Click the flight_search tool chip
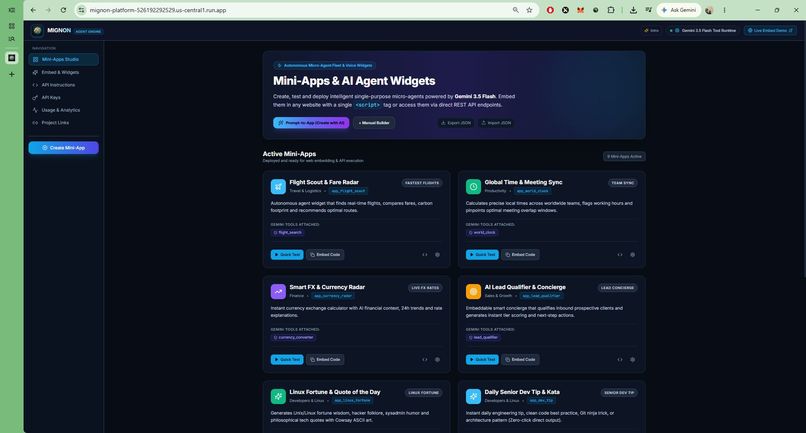The image size is (806, 433). pos(288,232)
